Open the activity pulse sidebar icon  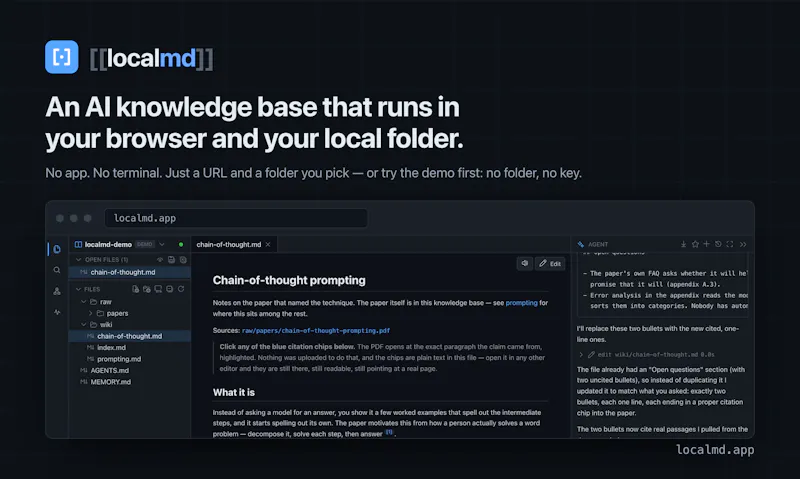click(x=57, y=312)
